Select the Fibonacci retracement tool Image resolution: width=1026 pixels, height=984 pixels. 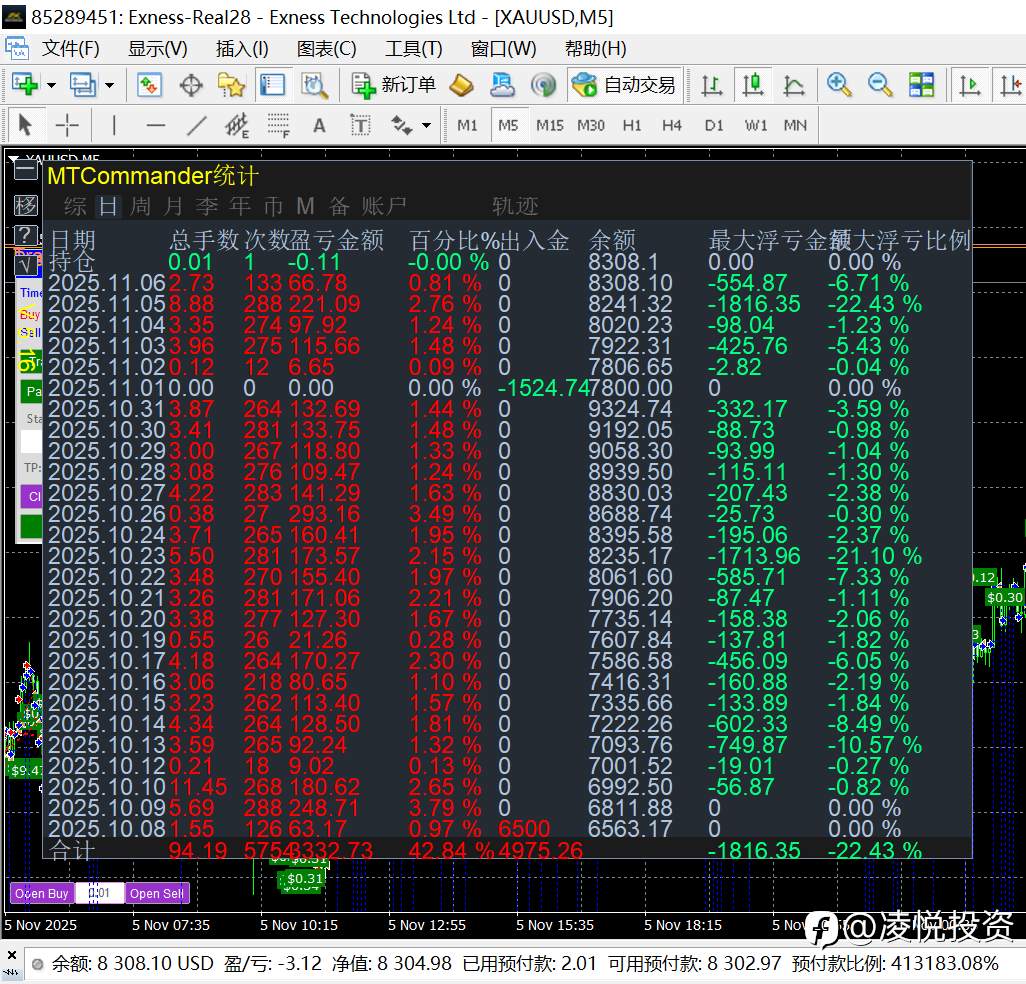(x=278, y=125)
